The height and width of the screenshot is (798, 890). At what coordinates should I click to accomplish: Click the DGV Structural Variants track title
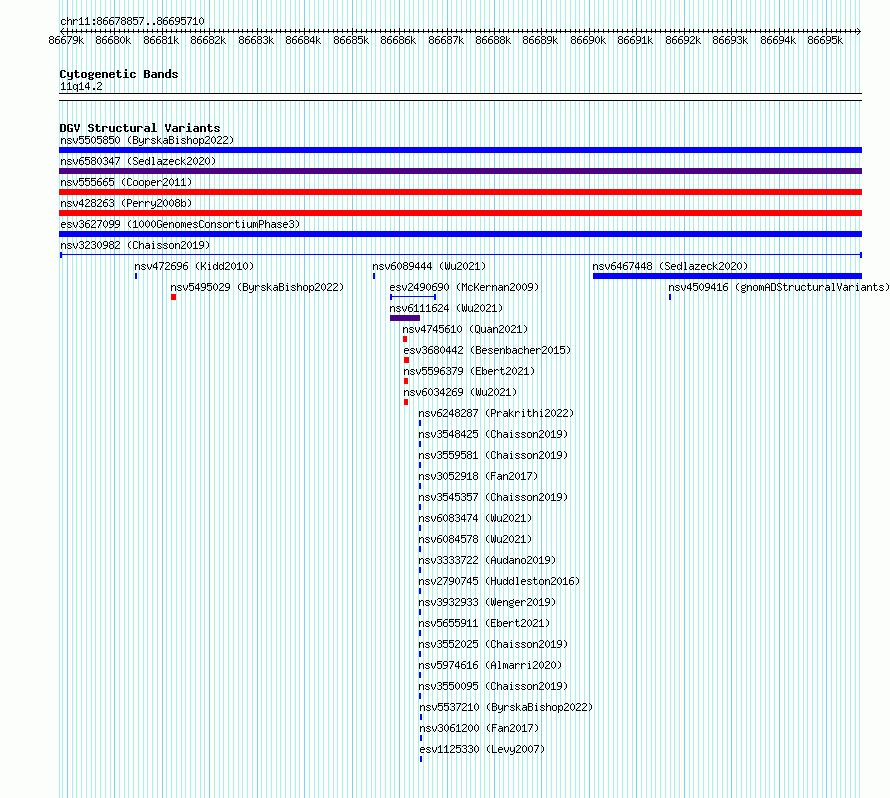tap(140, 128)
